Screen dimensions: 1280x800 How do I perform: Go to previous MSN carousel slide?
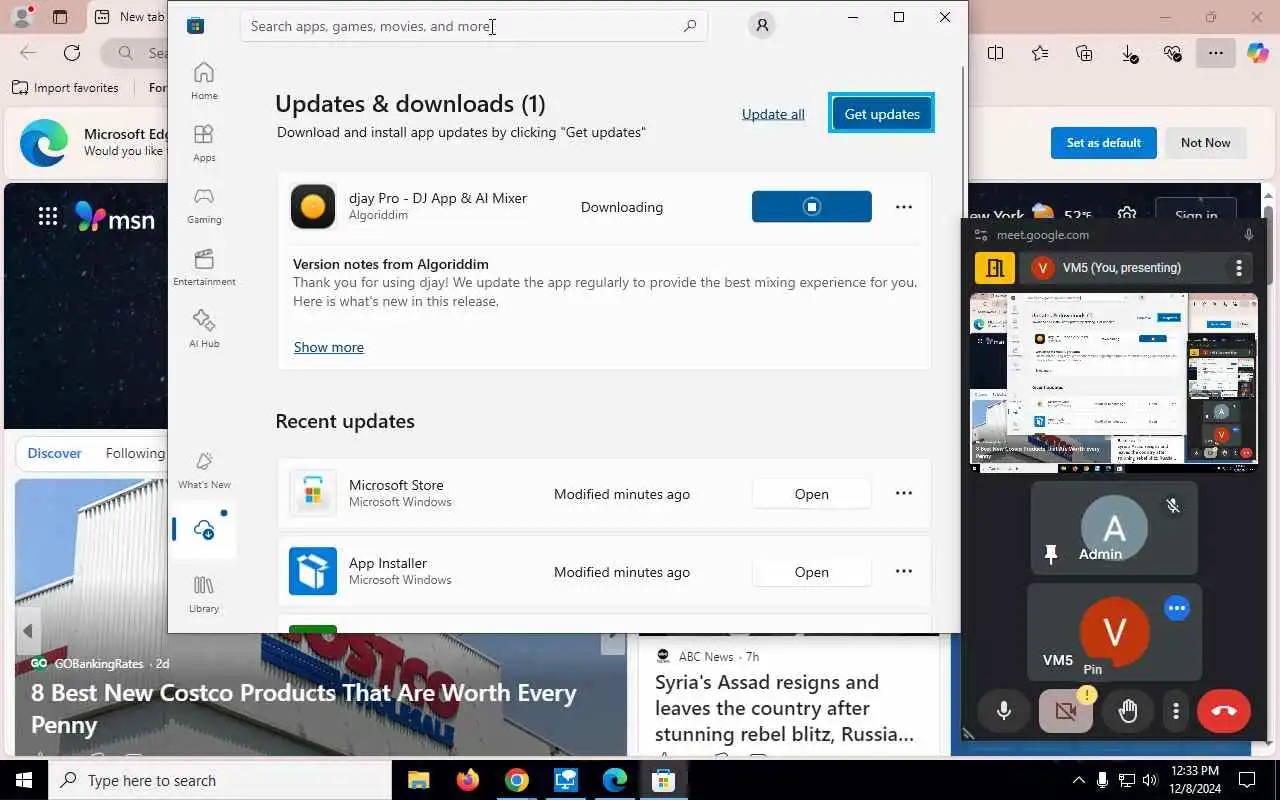(x=28, y=631)
